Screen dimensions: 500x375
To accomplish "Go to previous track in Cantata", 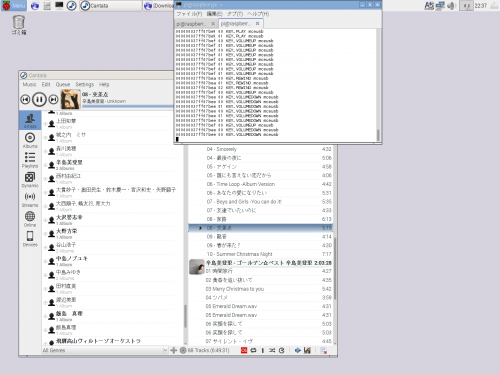I will (25, 99).
